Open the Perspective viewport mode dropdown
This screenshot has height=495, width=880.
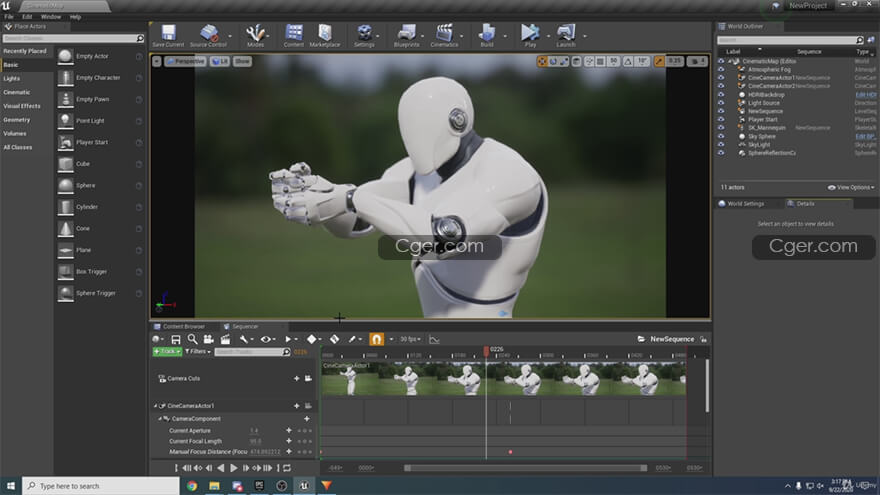186,61
